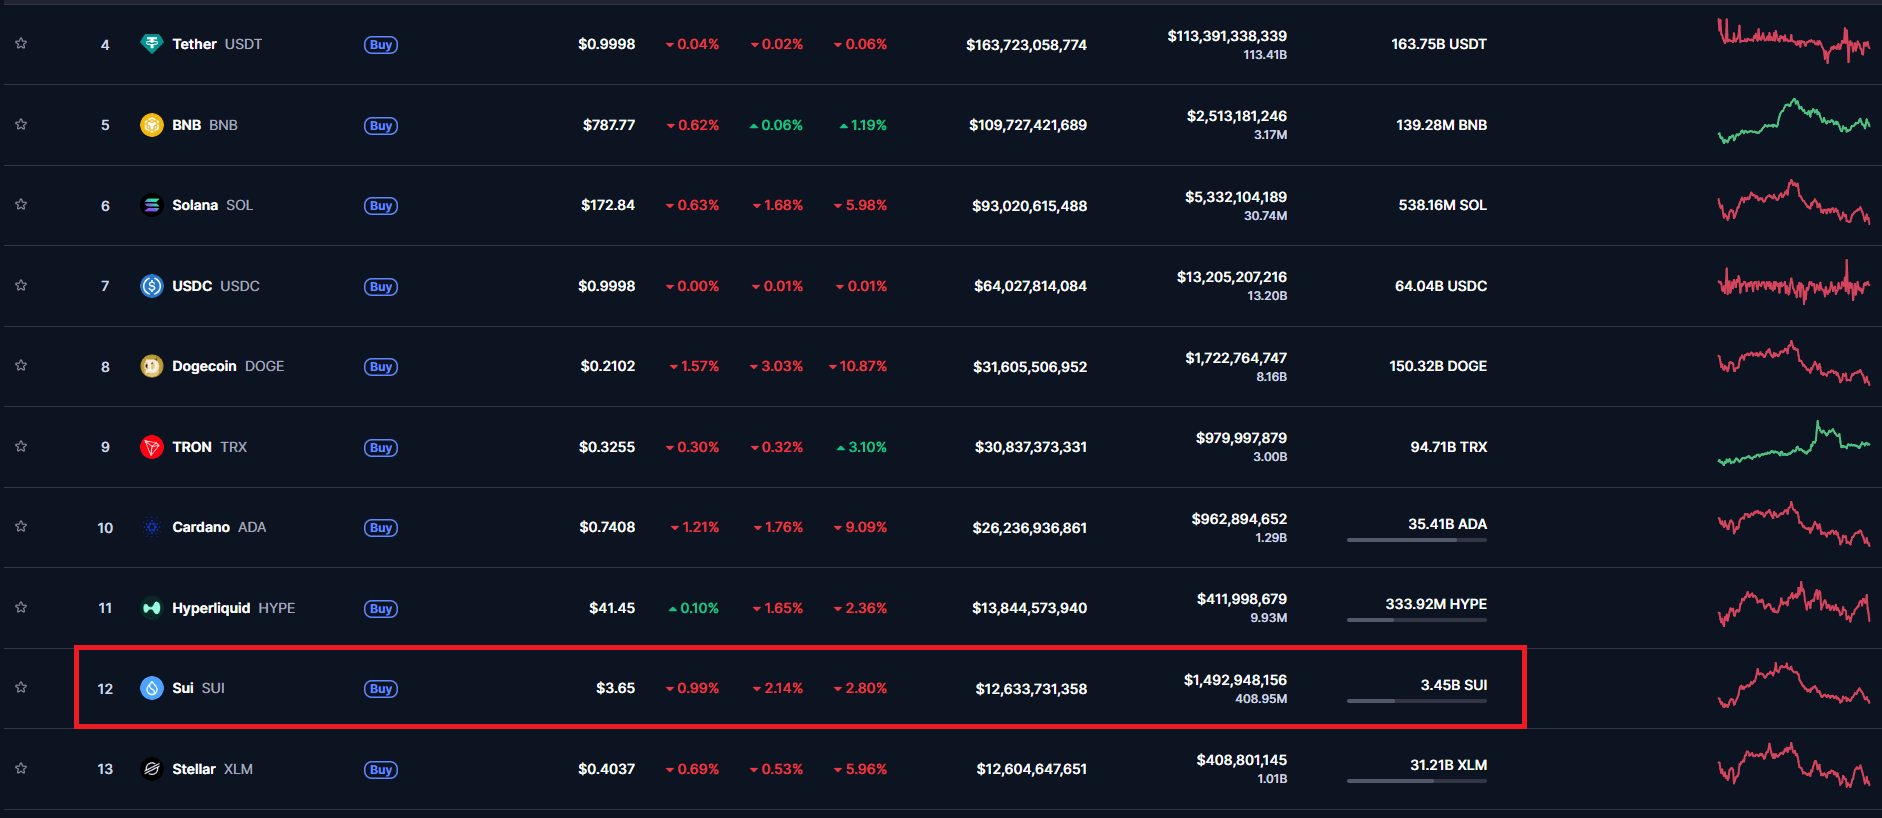The image size is (1882, 818).
Task: Click the Tether coin logo icon
Action: pos(152,44)
